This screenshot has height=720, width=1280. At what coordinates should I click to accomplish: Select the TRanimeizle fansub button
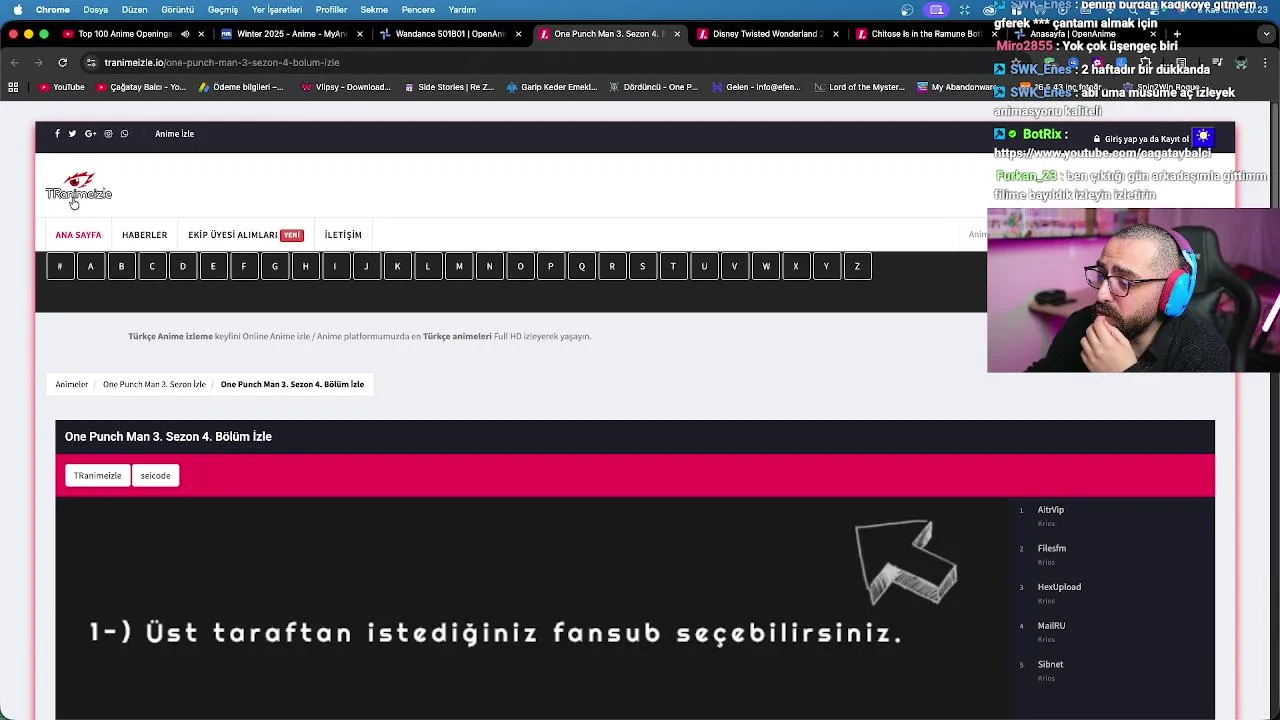coord(97,476)
